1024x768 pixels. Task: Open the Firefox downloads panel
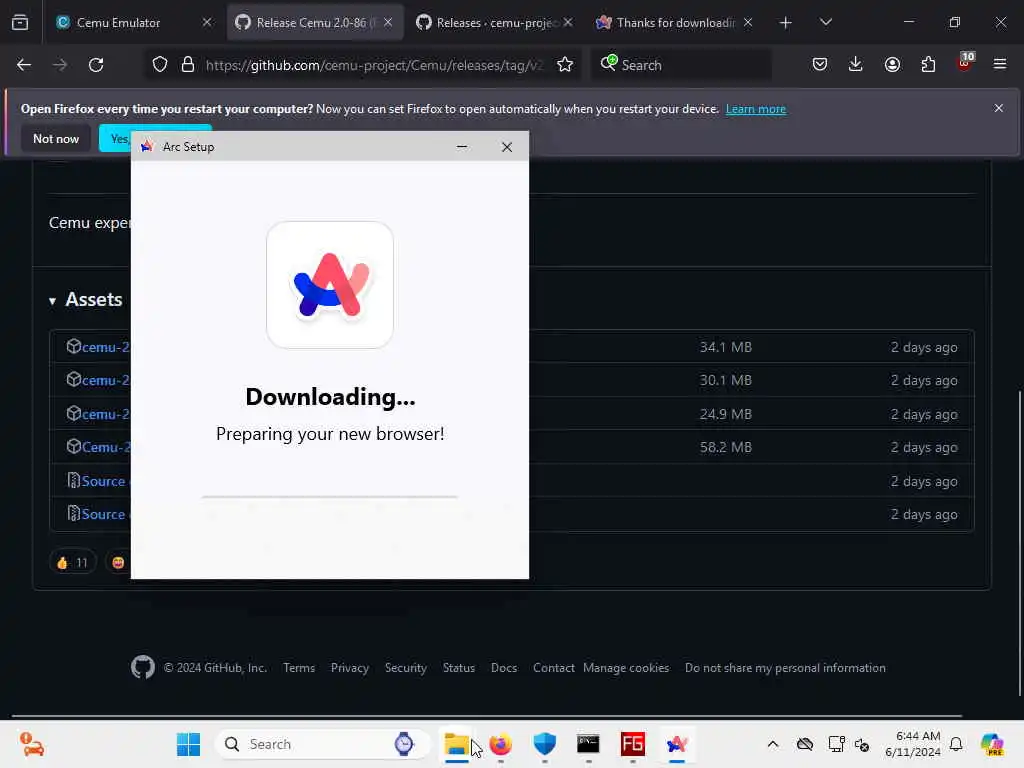[856, 65]
